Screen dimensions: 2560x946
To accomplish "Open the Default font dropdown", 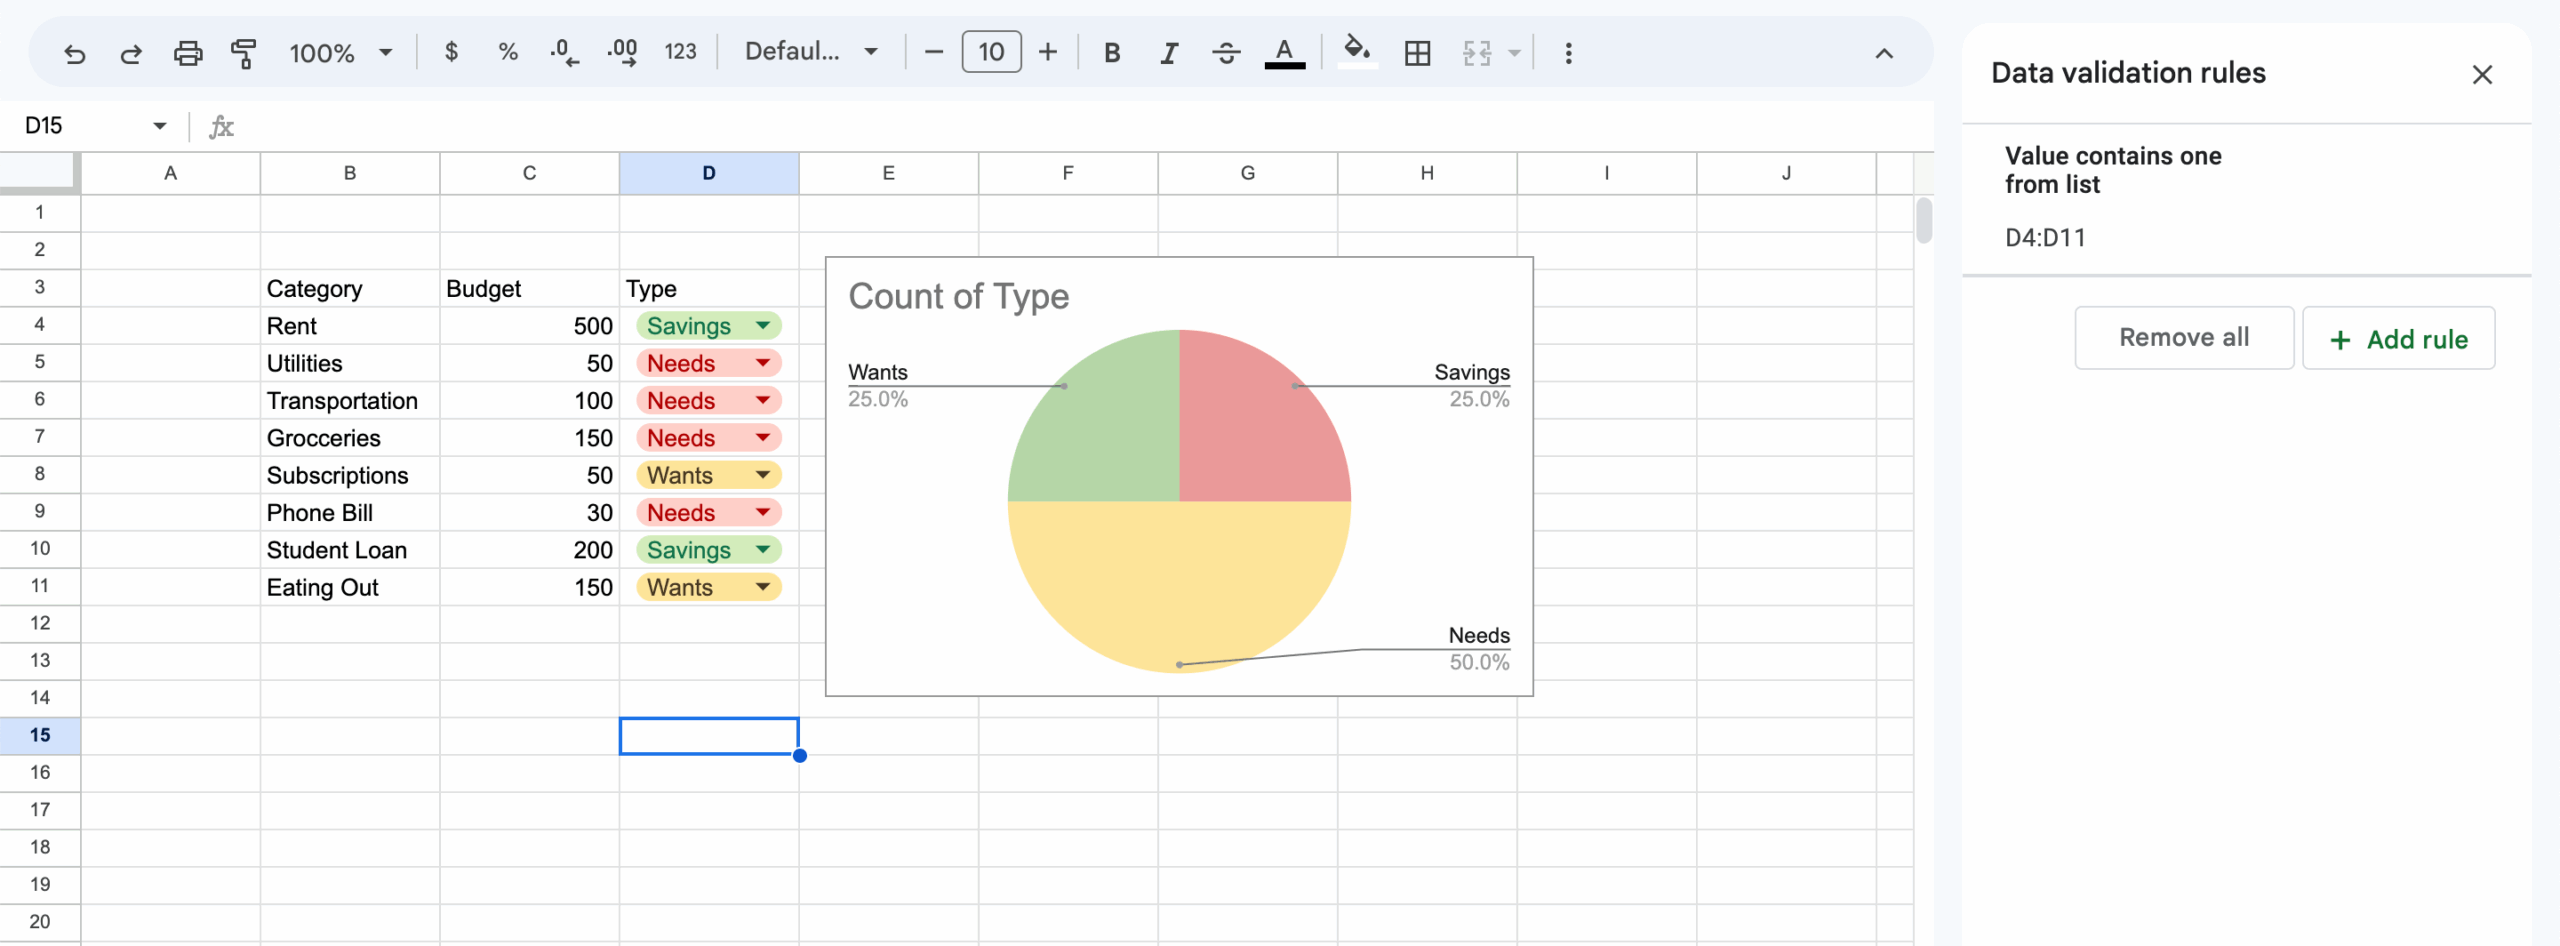I will (811, 52).
